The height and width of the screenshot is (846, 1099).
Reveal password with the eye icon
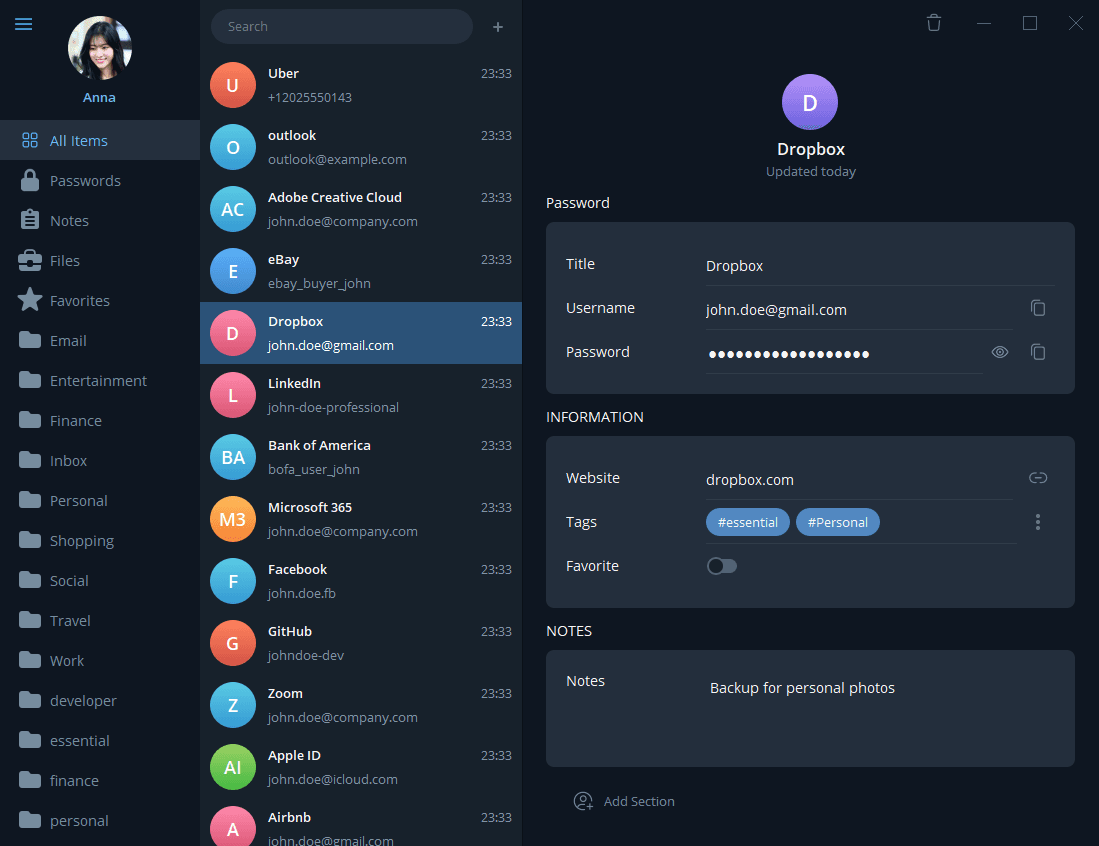(999, 352)
